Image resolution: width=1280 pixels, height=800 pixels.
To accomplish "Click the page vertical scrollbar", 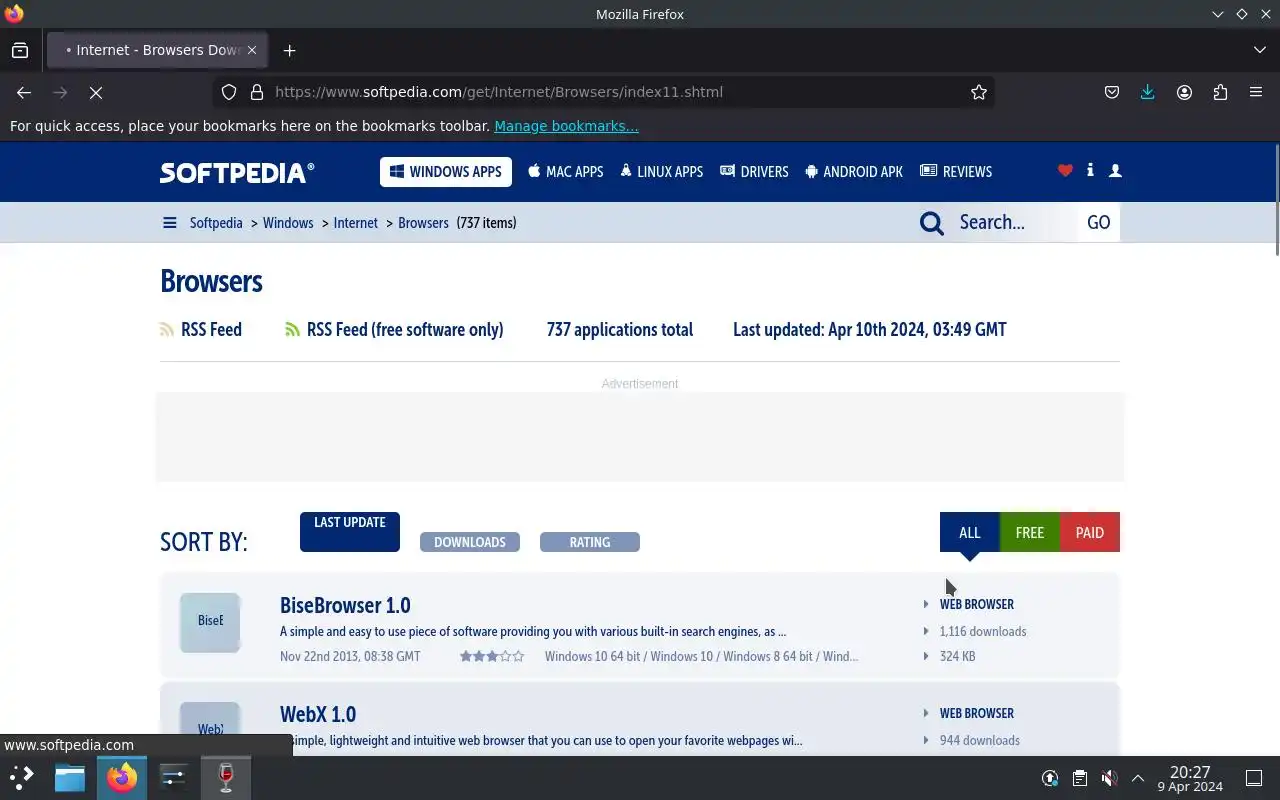I will [1276, 200].
